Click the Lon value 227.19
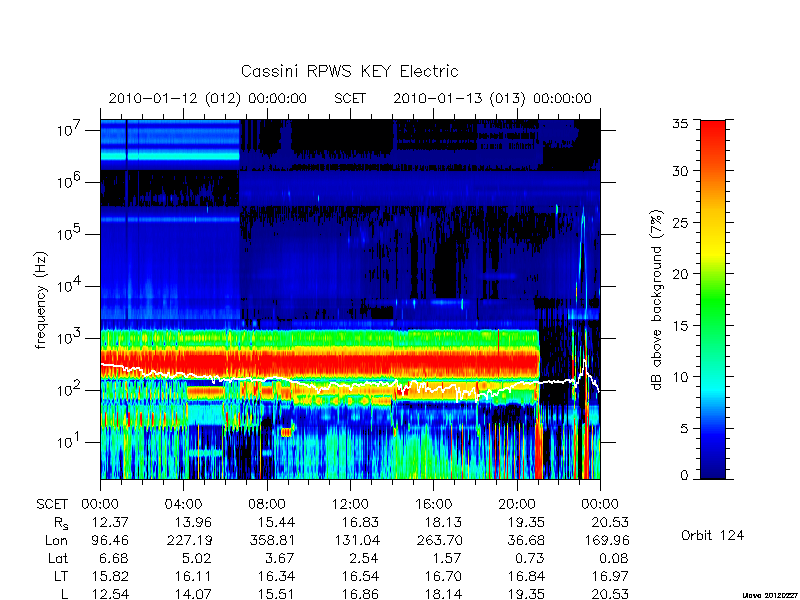The width and height of the screenshot is (800, 600). coord(189,540)
